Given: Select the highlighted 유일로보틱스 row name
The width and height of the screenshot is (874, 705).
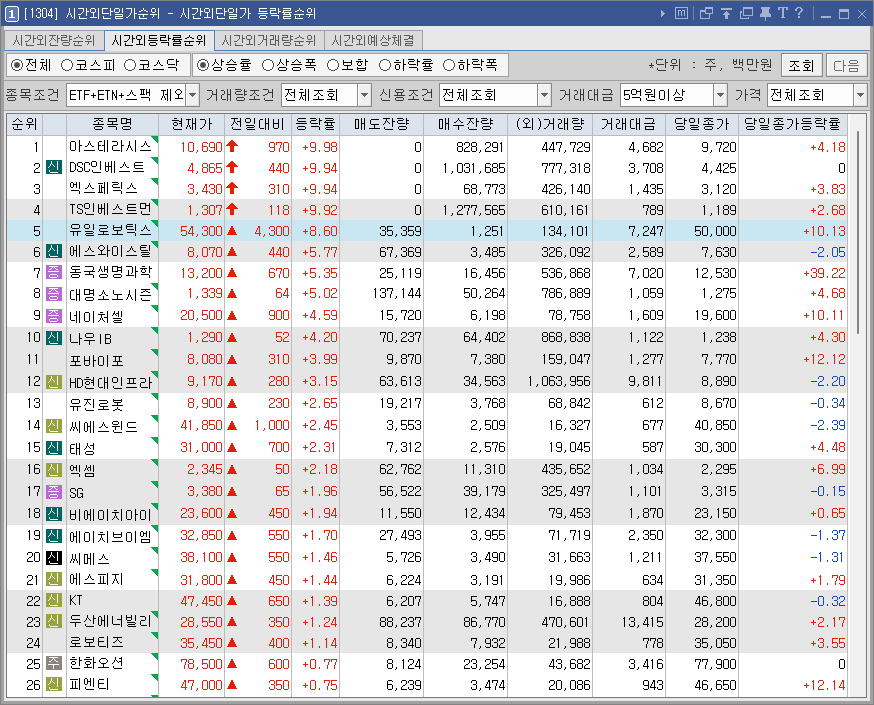Looking at the screenshot, I should coord(110,230).
